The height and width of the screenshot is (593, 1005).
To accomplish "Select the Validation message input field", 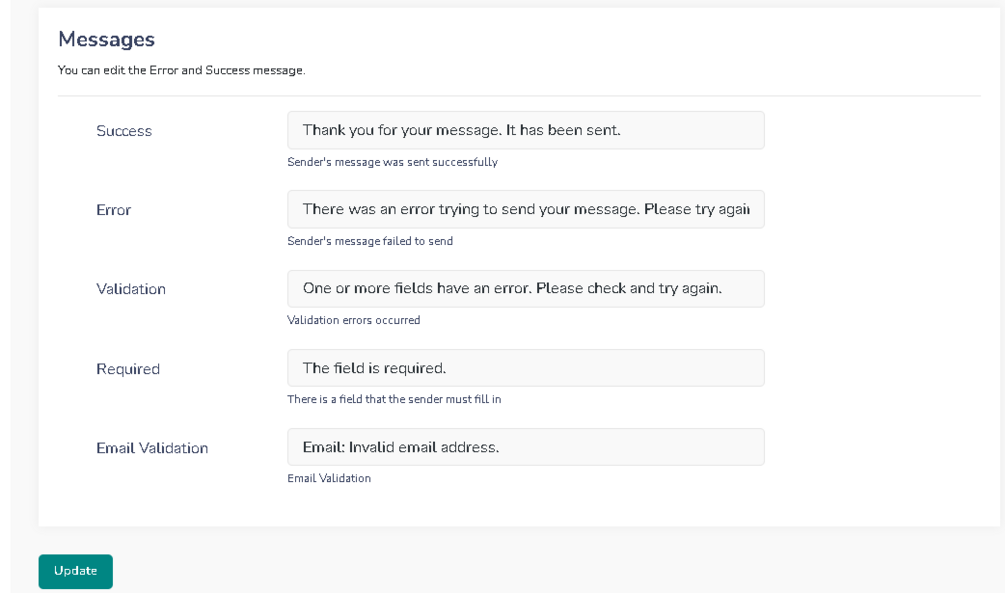I will coord(525,288).
